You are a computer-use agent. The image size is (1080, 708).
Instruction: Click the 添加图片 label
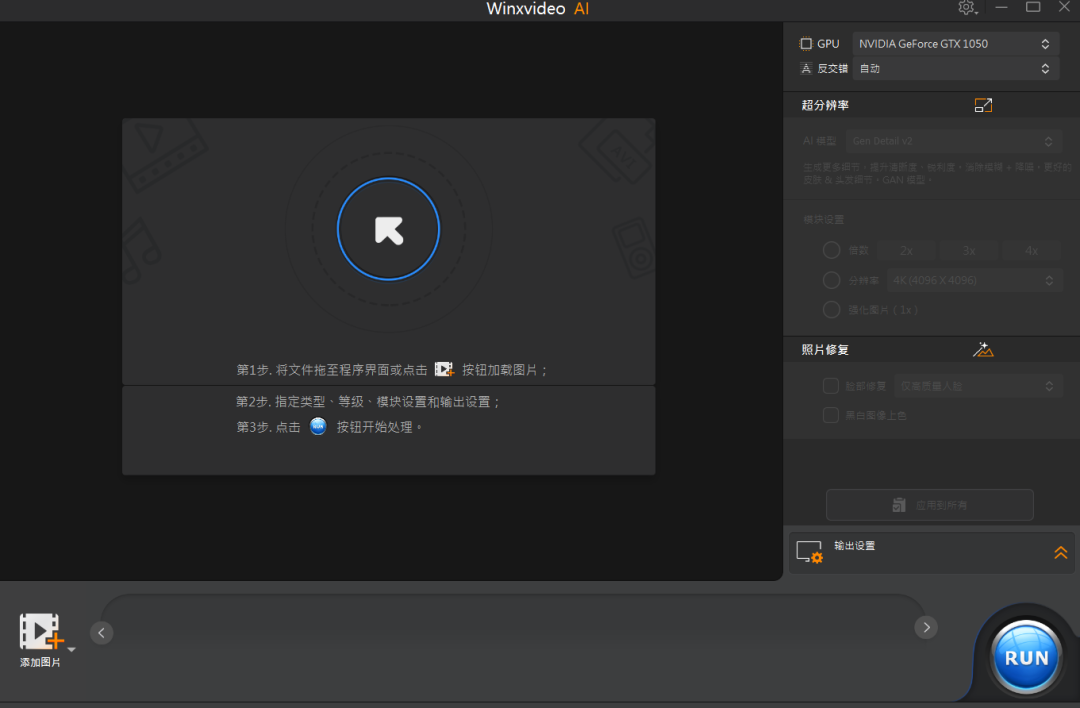(40, 663)
